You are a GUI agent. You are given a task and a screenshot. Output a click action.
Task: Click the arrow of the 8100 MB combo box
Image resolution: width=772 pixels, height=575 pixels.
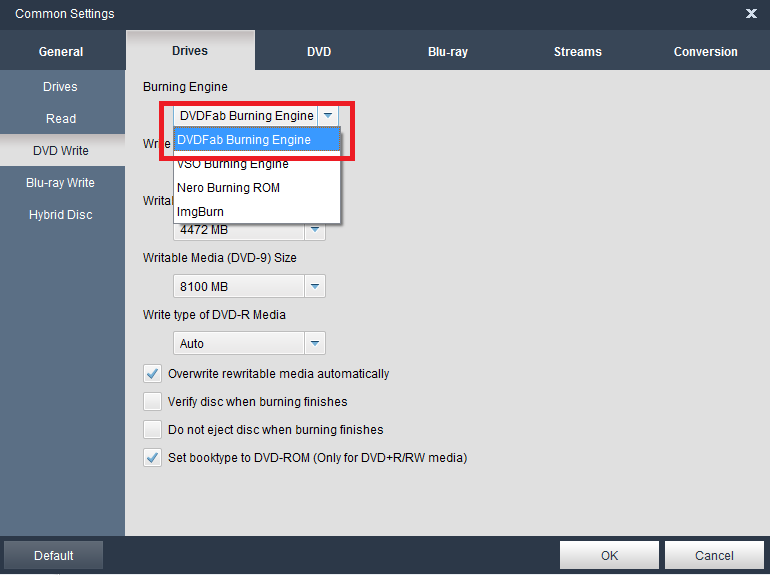(x=315, y=286)
